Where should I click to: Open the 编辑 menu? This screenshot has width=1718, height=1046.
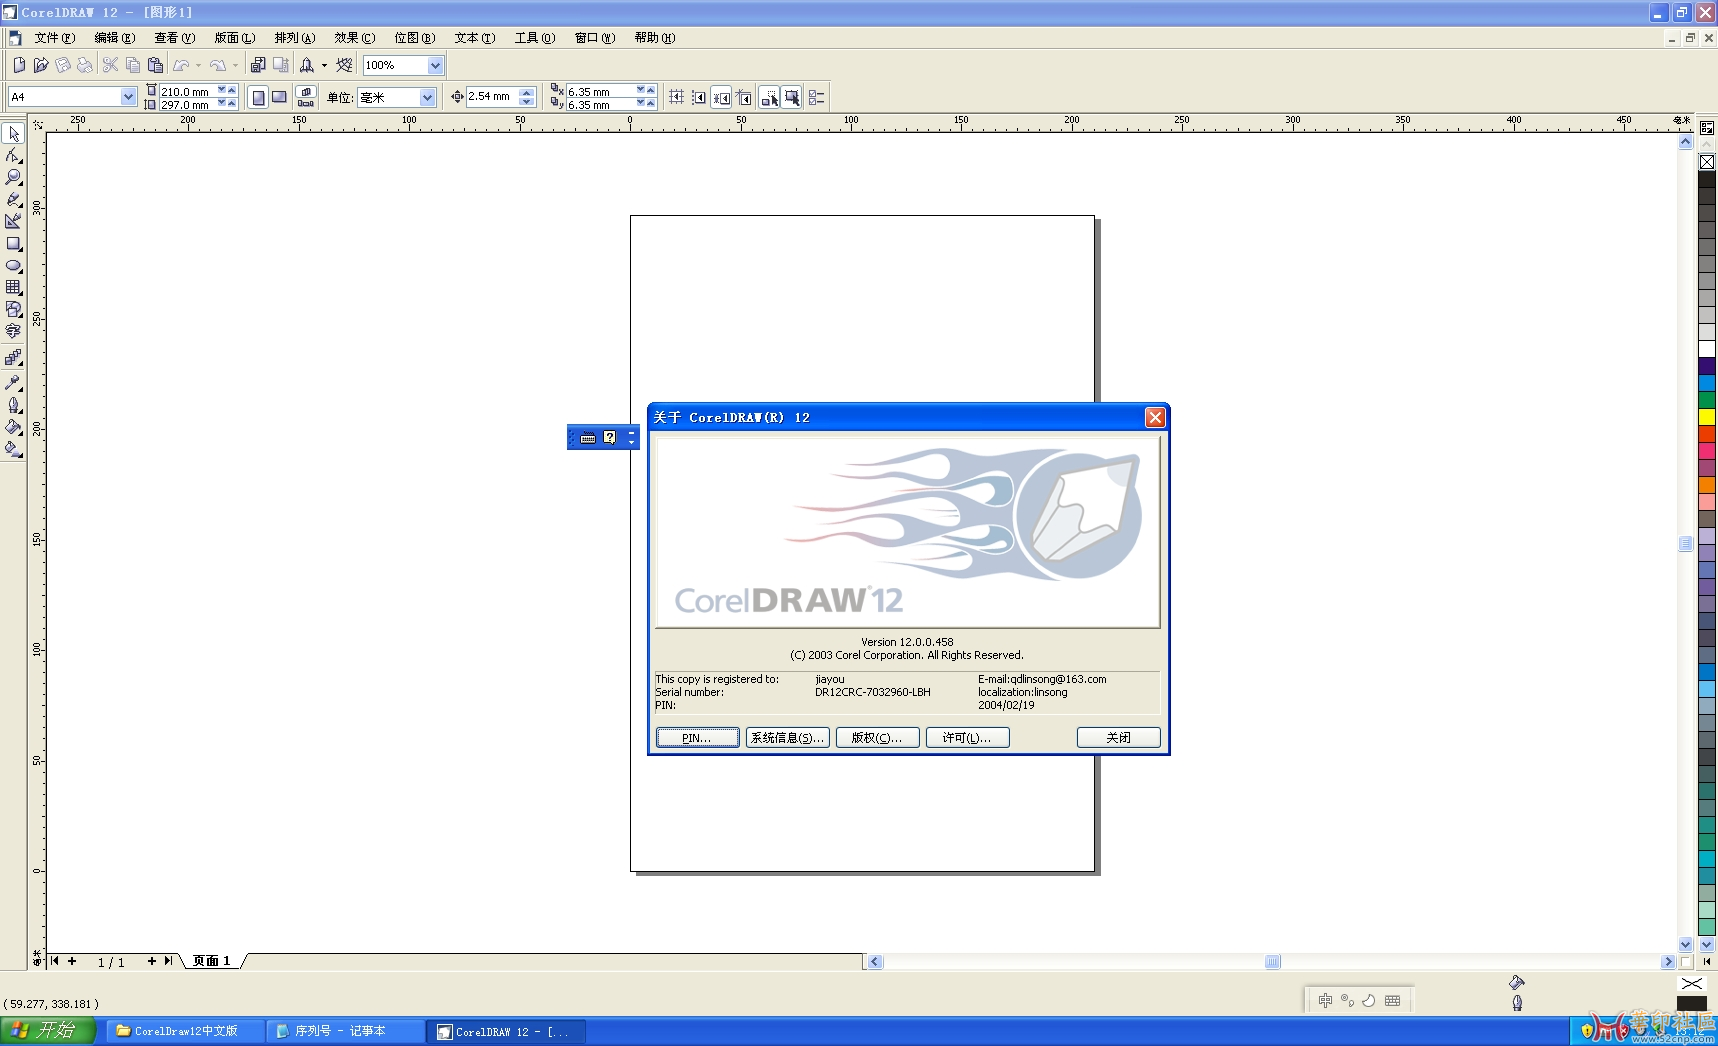pos(115,38)
